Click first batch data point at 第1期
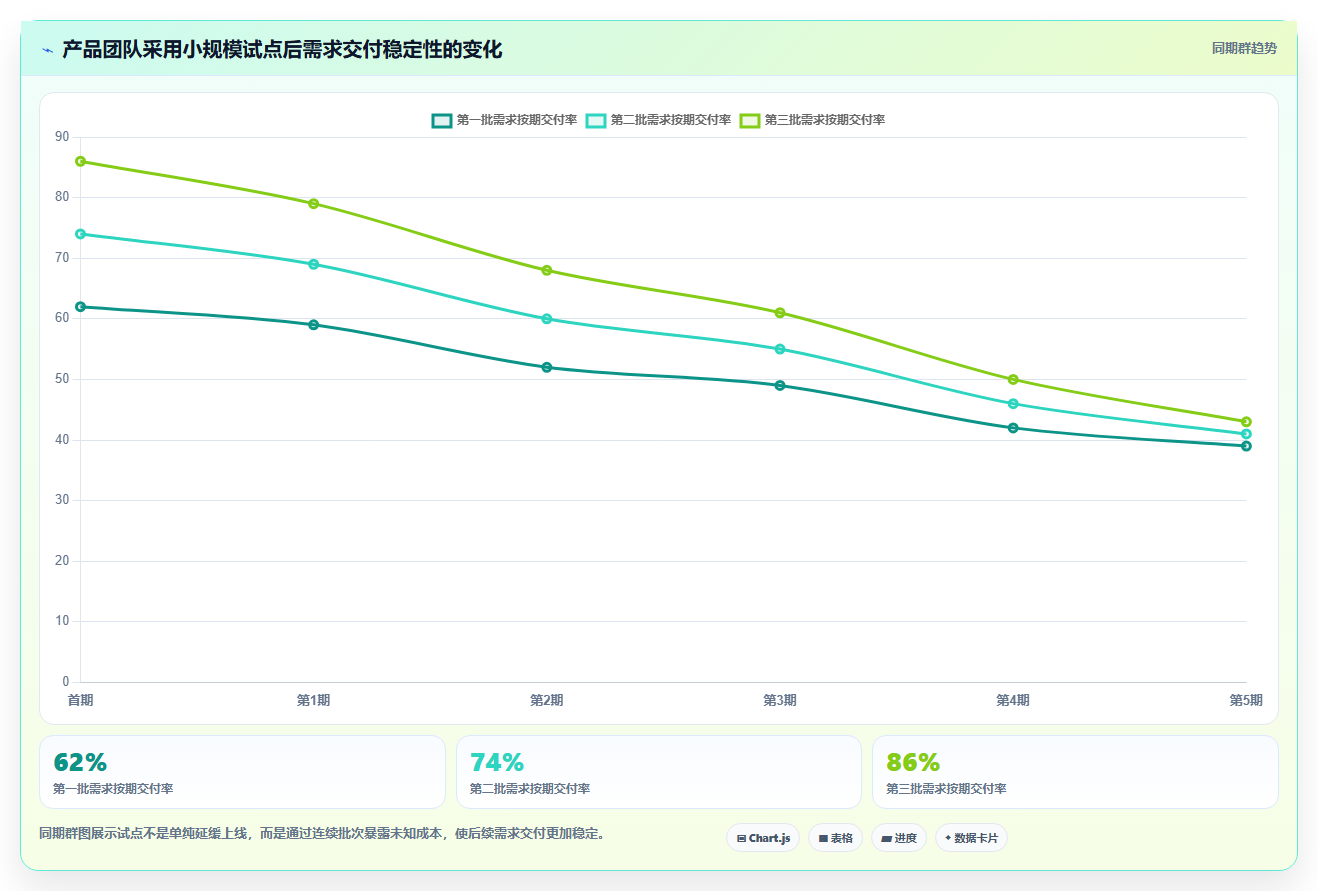 point(313,325)
